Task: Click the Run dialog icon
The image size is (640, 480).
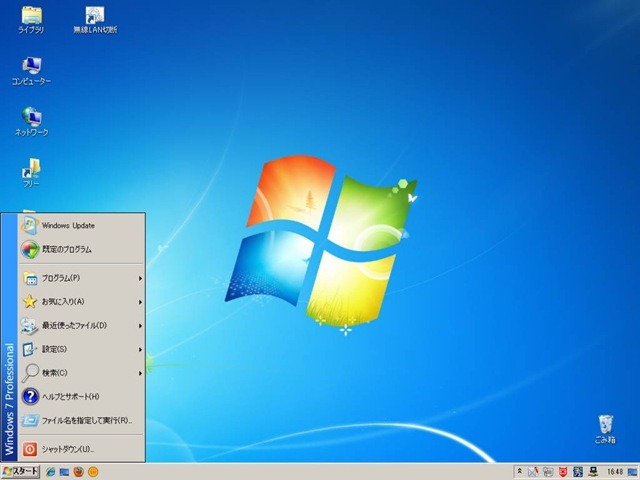Action: click(30, 420)
